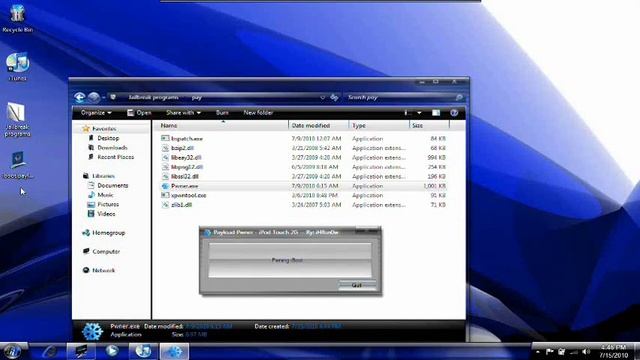640x360 pixels.
Task: Click the Explorer Forward navigation arrow
Action: pyautogui.click(x=94, y=97)
